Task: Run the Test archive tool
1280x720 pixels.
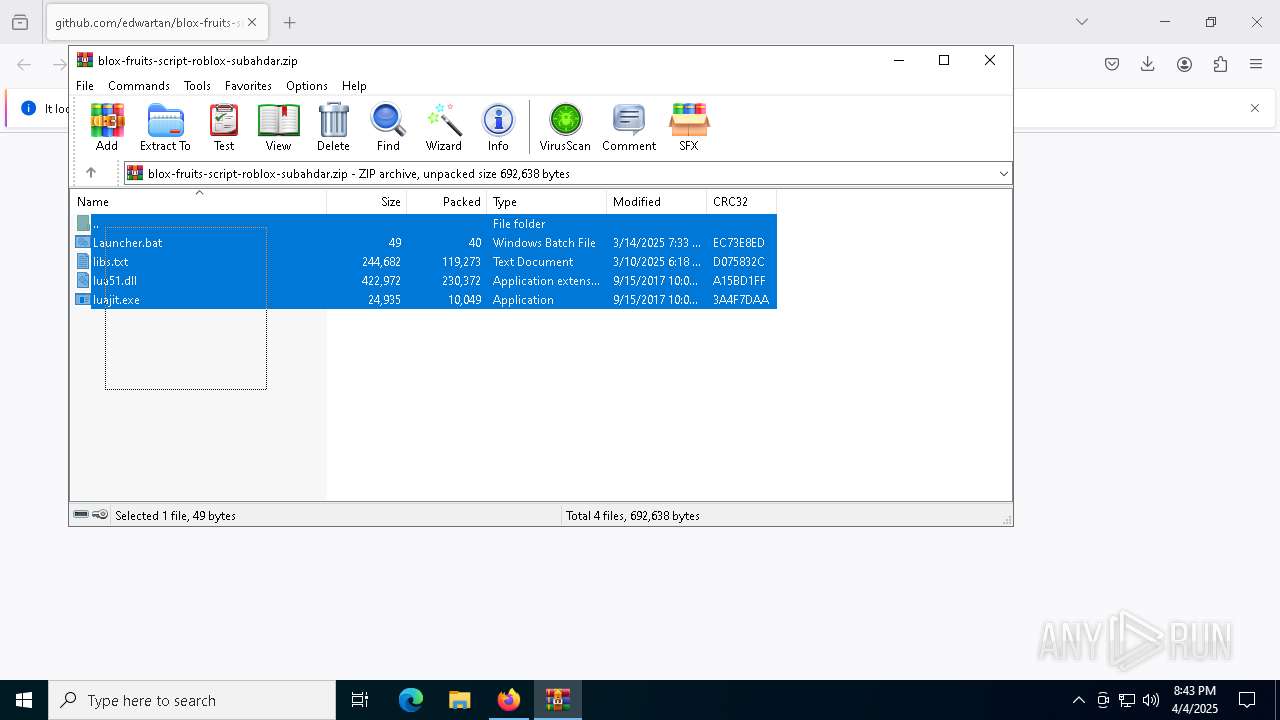Action: 224,127
